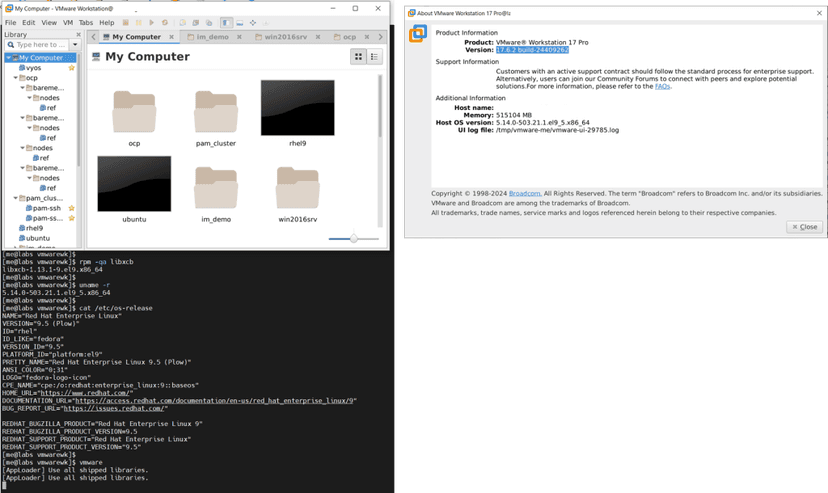The image size is (828, 493).
Task: Toggle the library sidebar view button
Action: pyautogui.click(x=227, y=22)
